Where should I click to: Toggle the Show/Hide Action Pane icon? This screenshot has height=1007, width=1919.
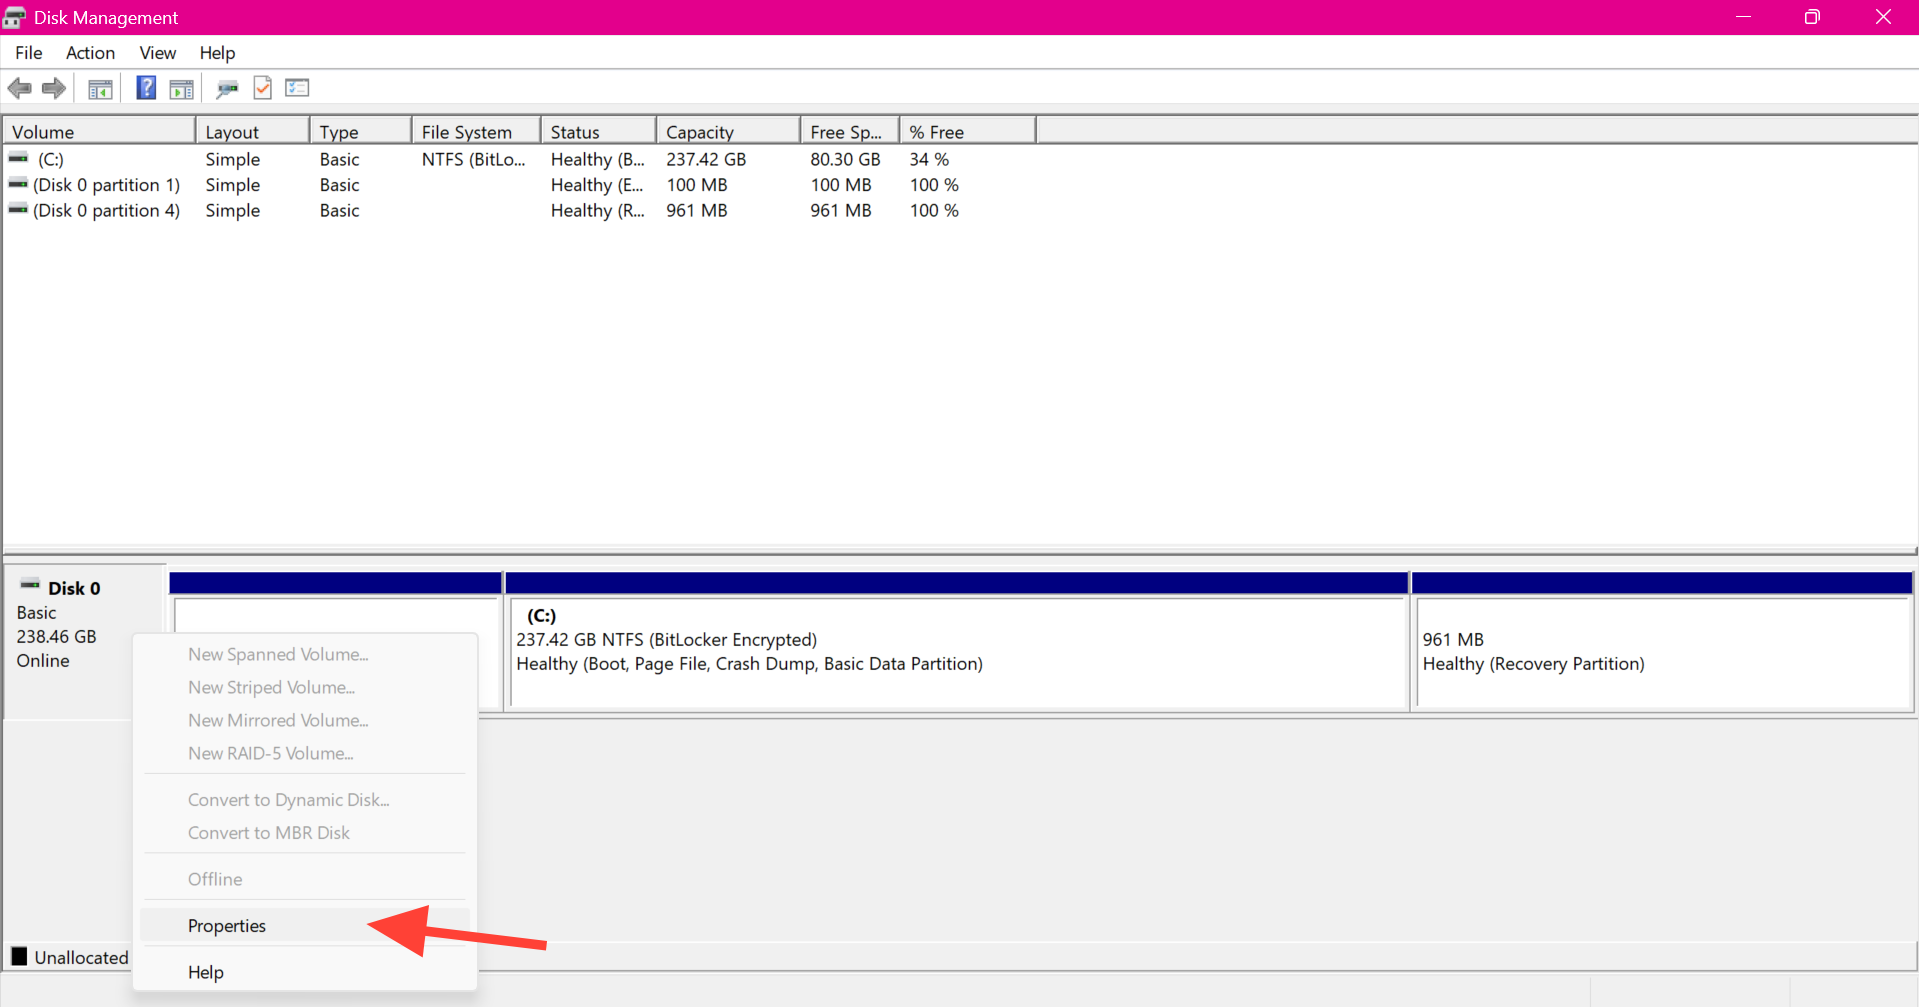[x=181, y=89]
